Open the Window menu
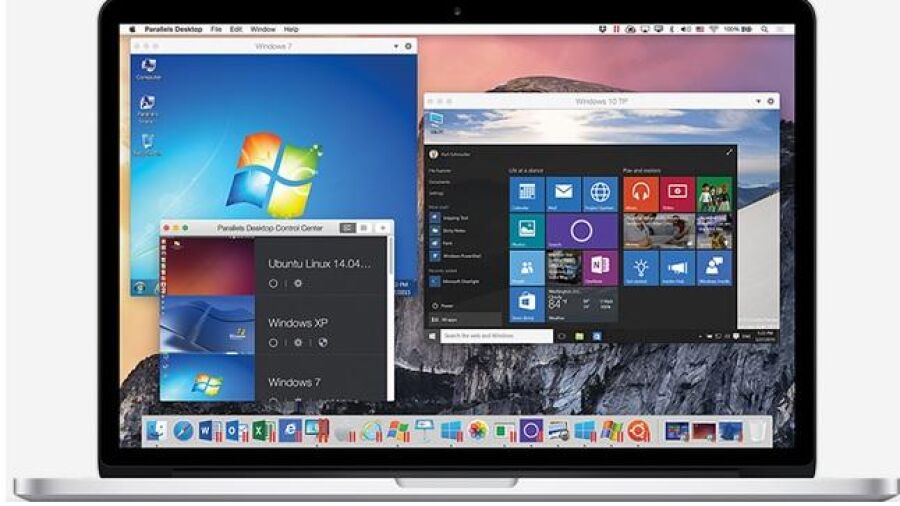This screenshot has height=506, width=900. 263,29
